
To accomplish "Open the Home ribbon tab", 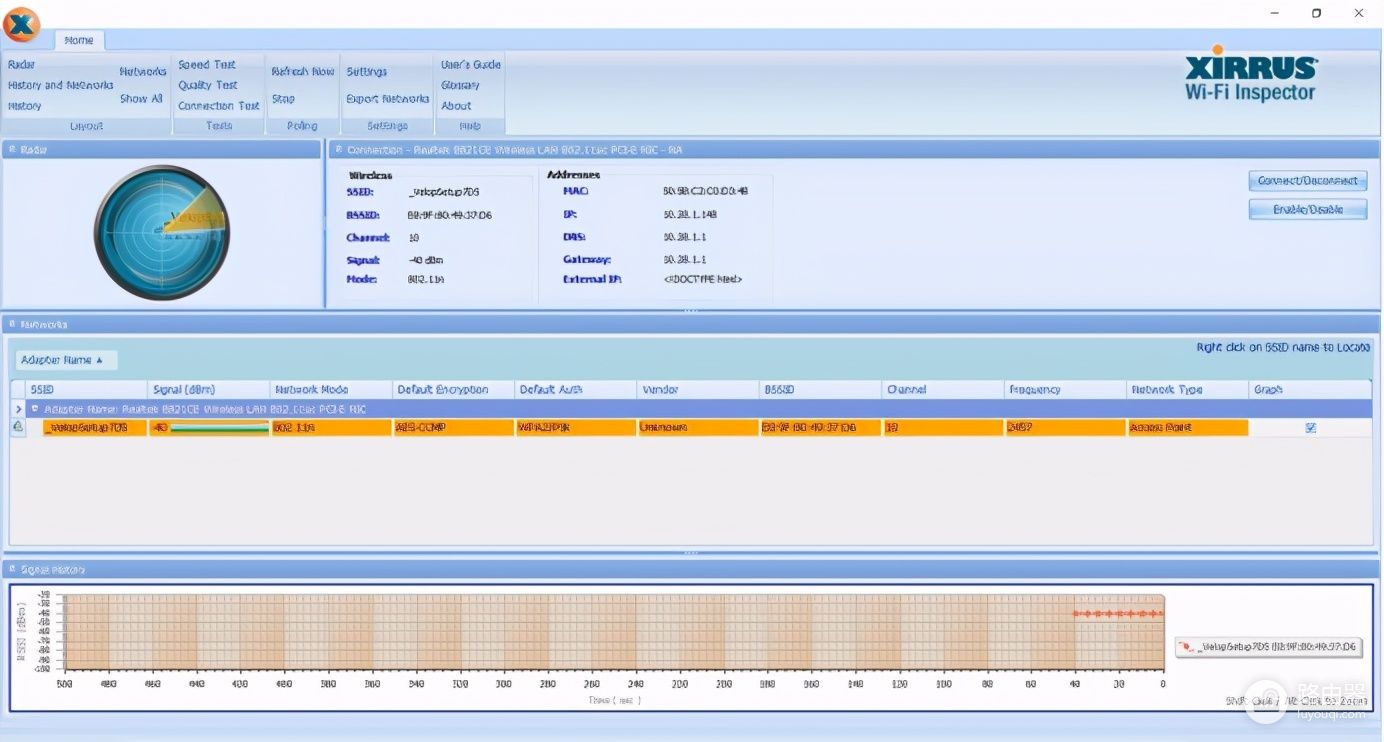I will 78,40.
